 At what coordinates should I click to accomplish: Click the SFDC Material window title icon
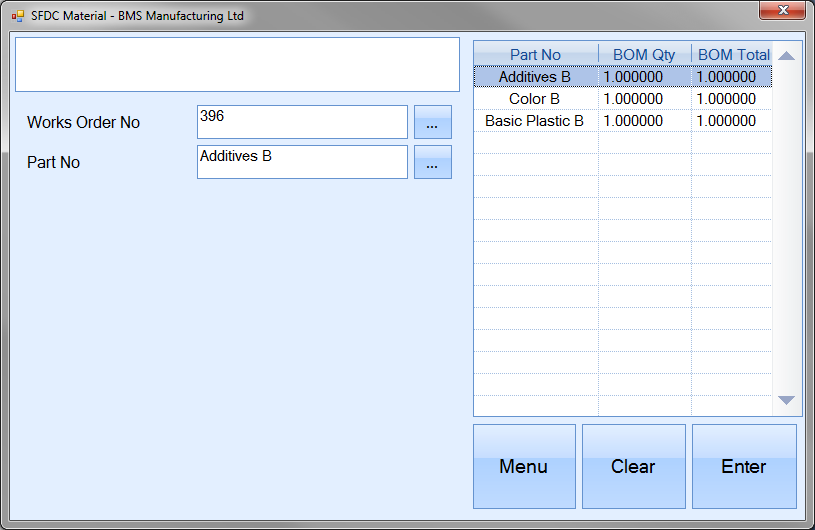(18, 16)
